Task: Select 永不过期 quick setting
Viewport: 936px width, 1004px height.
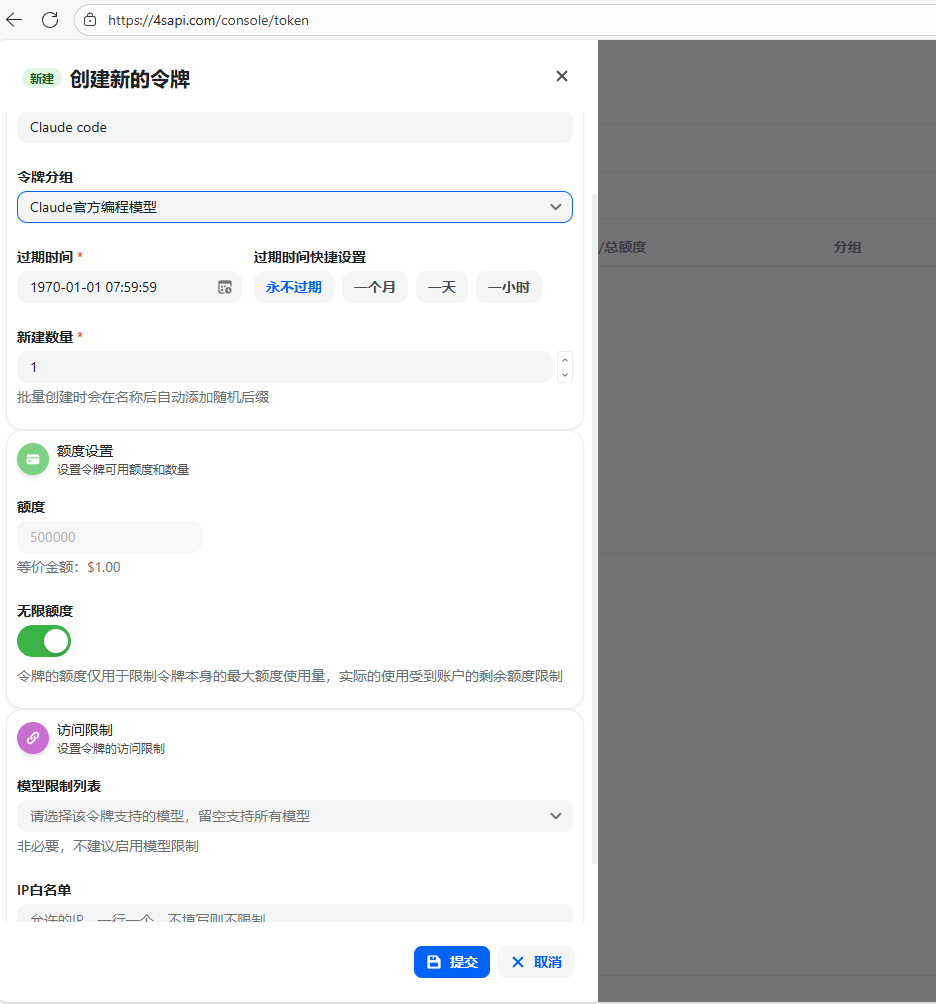Action: 294,287
